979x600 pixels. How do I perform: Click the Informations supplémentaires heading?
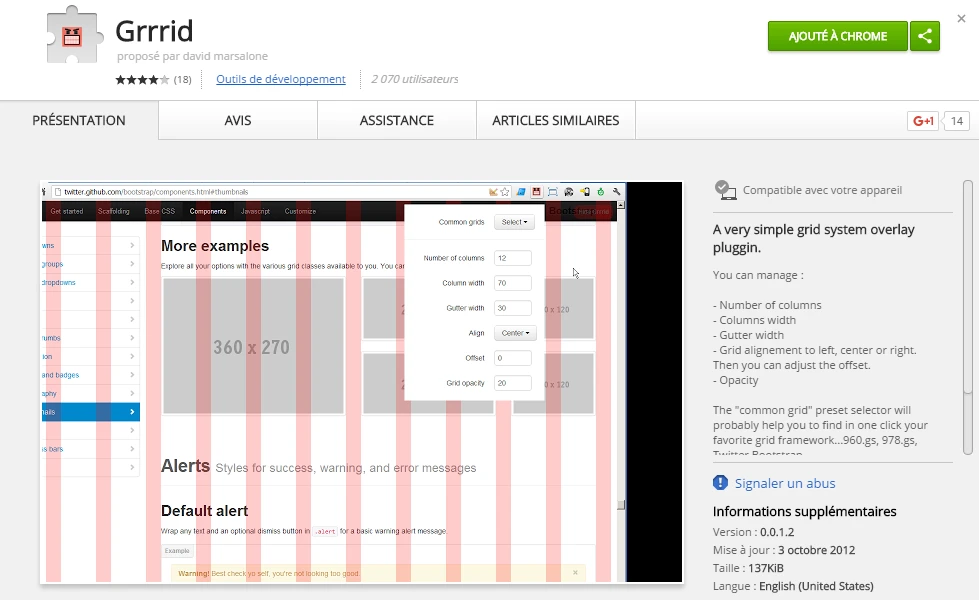pyautogui.click(x=804, y=511)
